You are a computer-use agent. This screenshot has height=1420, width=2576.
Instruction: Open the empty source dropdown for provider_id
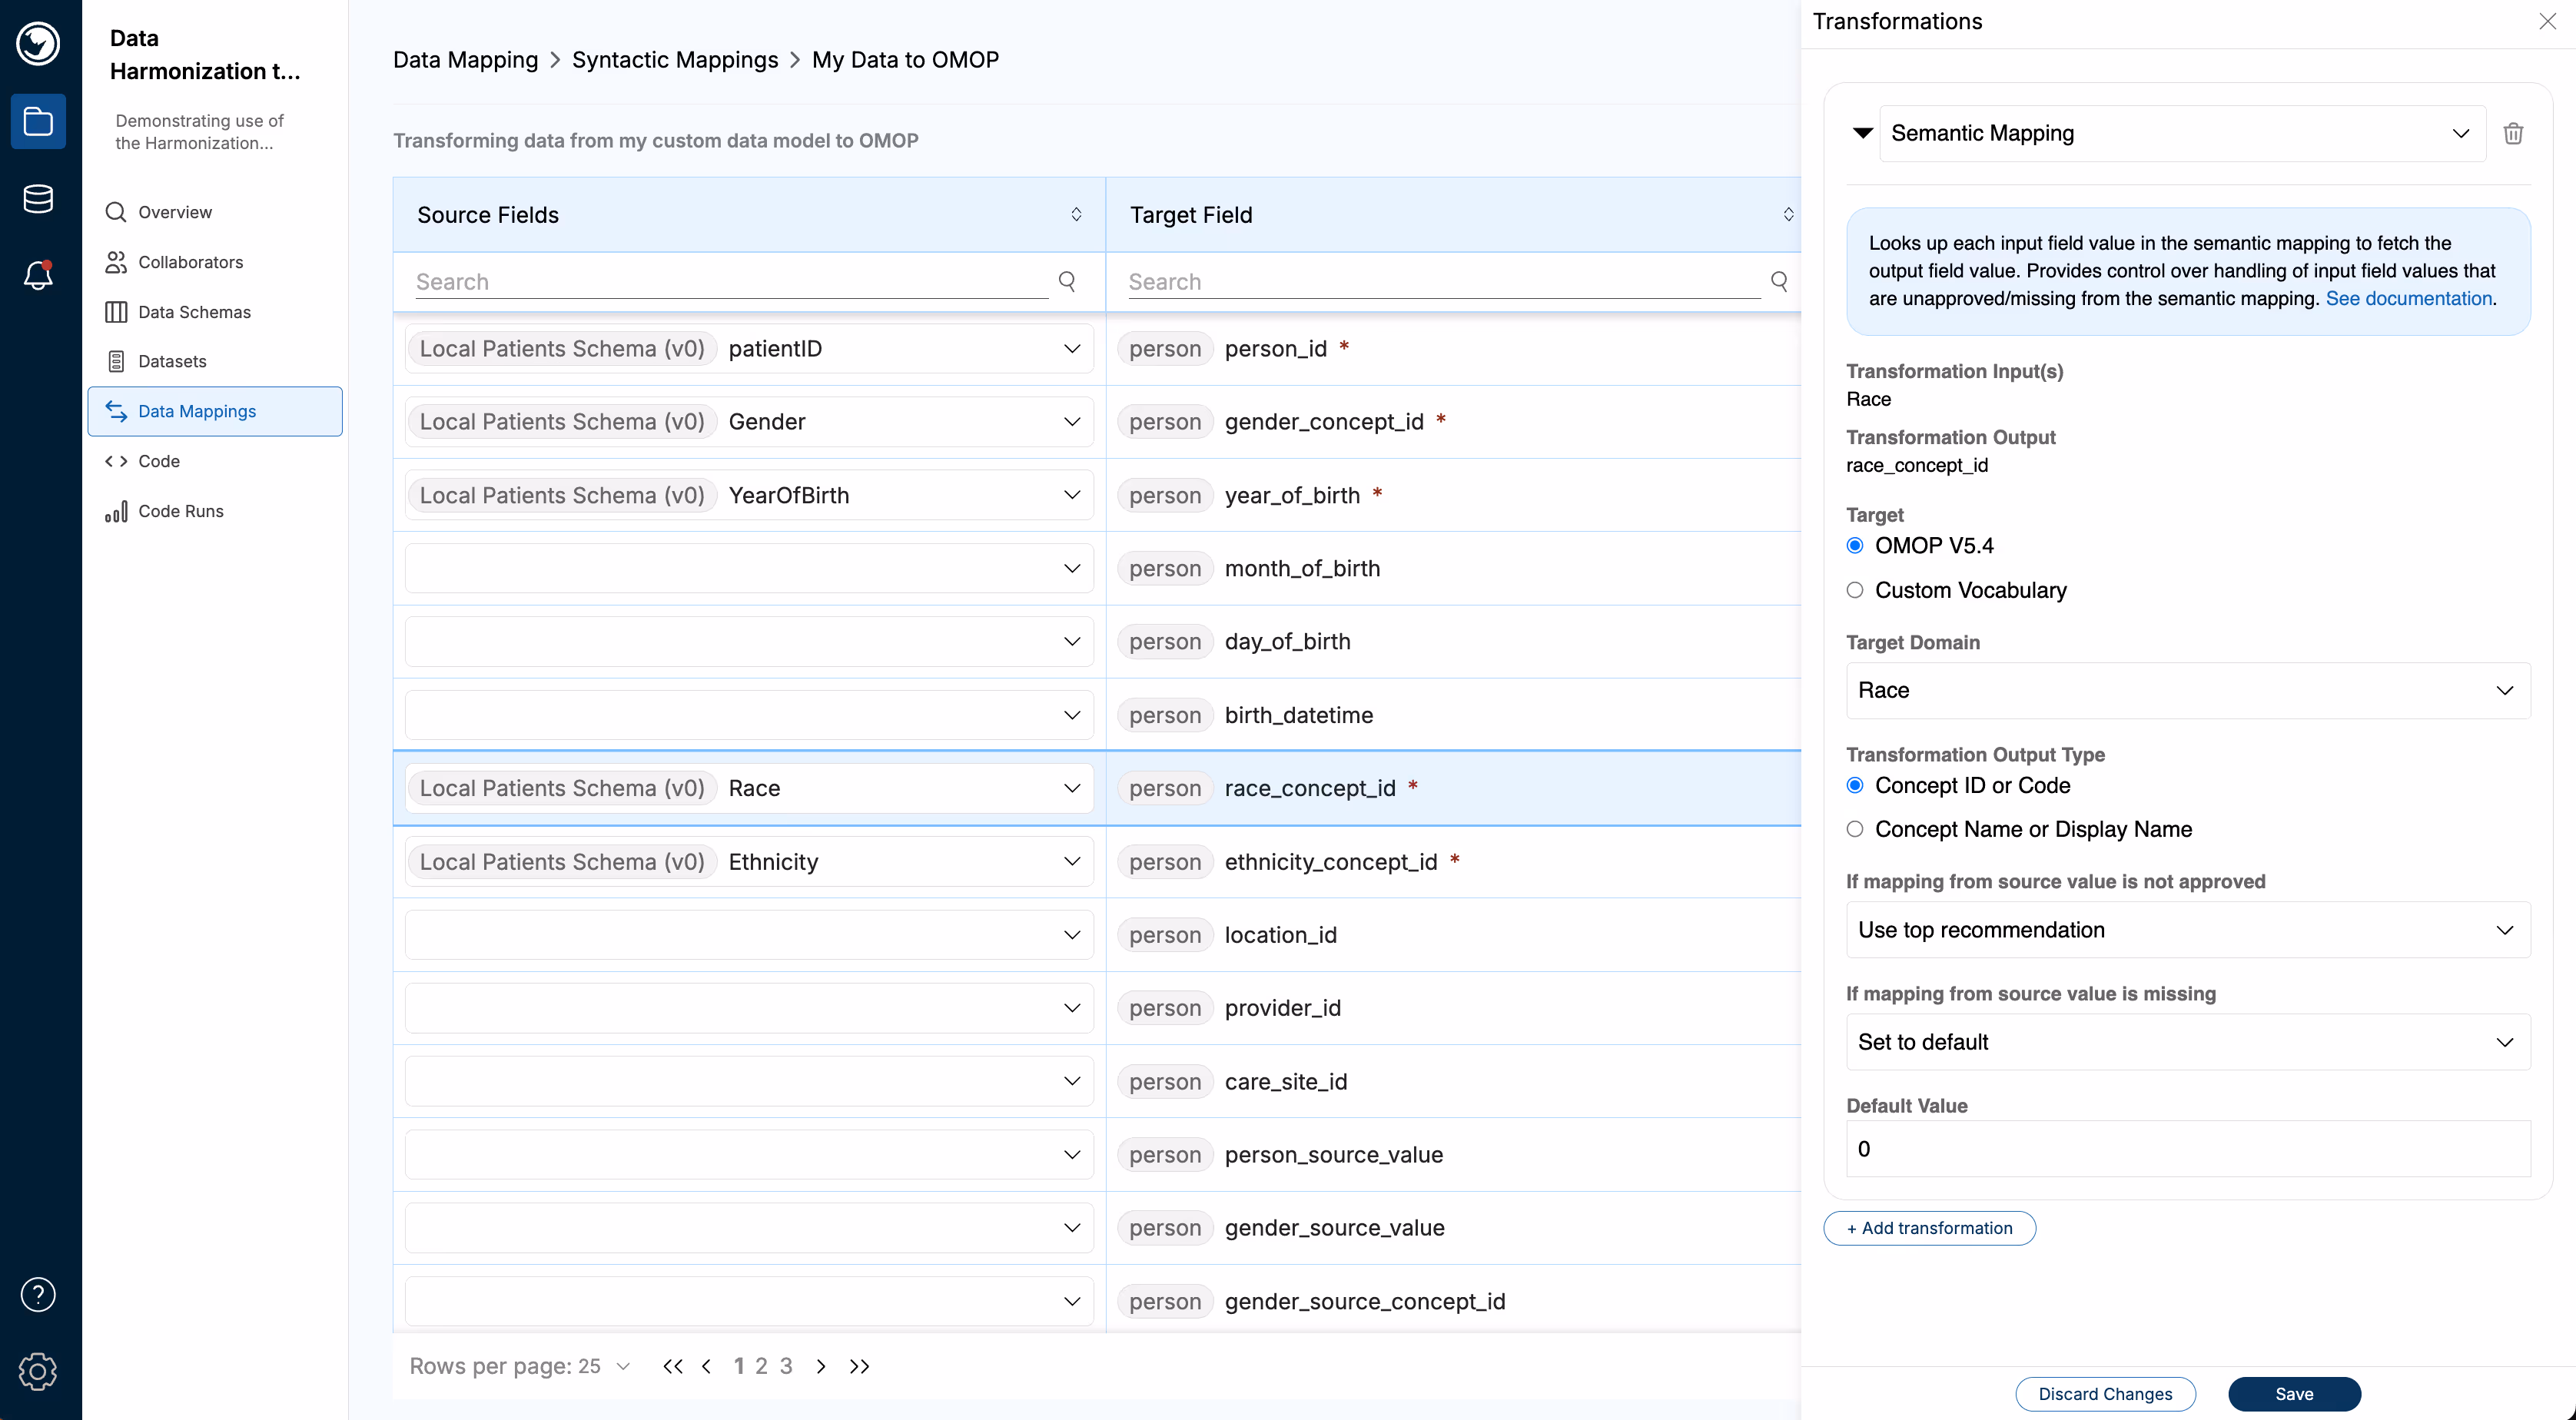[x=749, y=1008]
